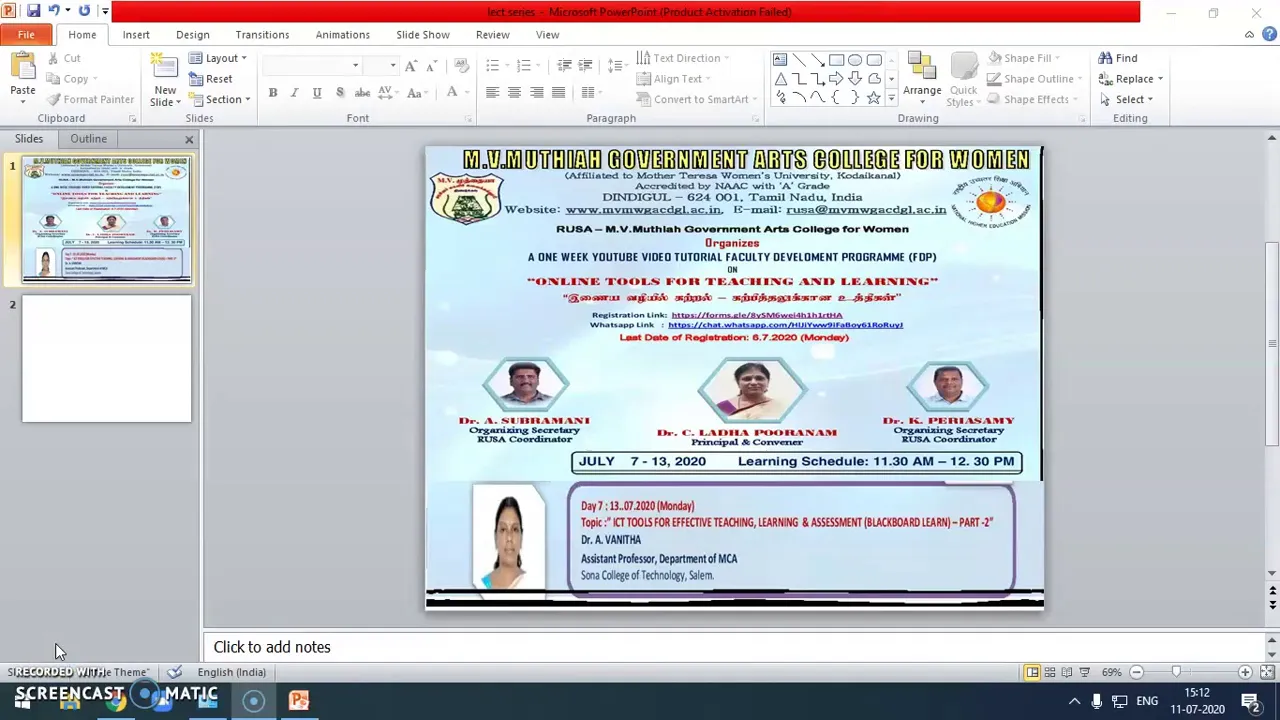1280x720 pixels.
Task: Toggle Underline formatting
Action: coord(317,93)
